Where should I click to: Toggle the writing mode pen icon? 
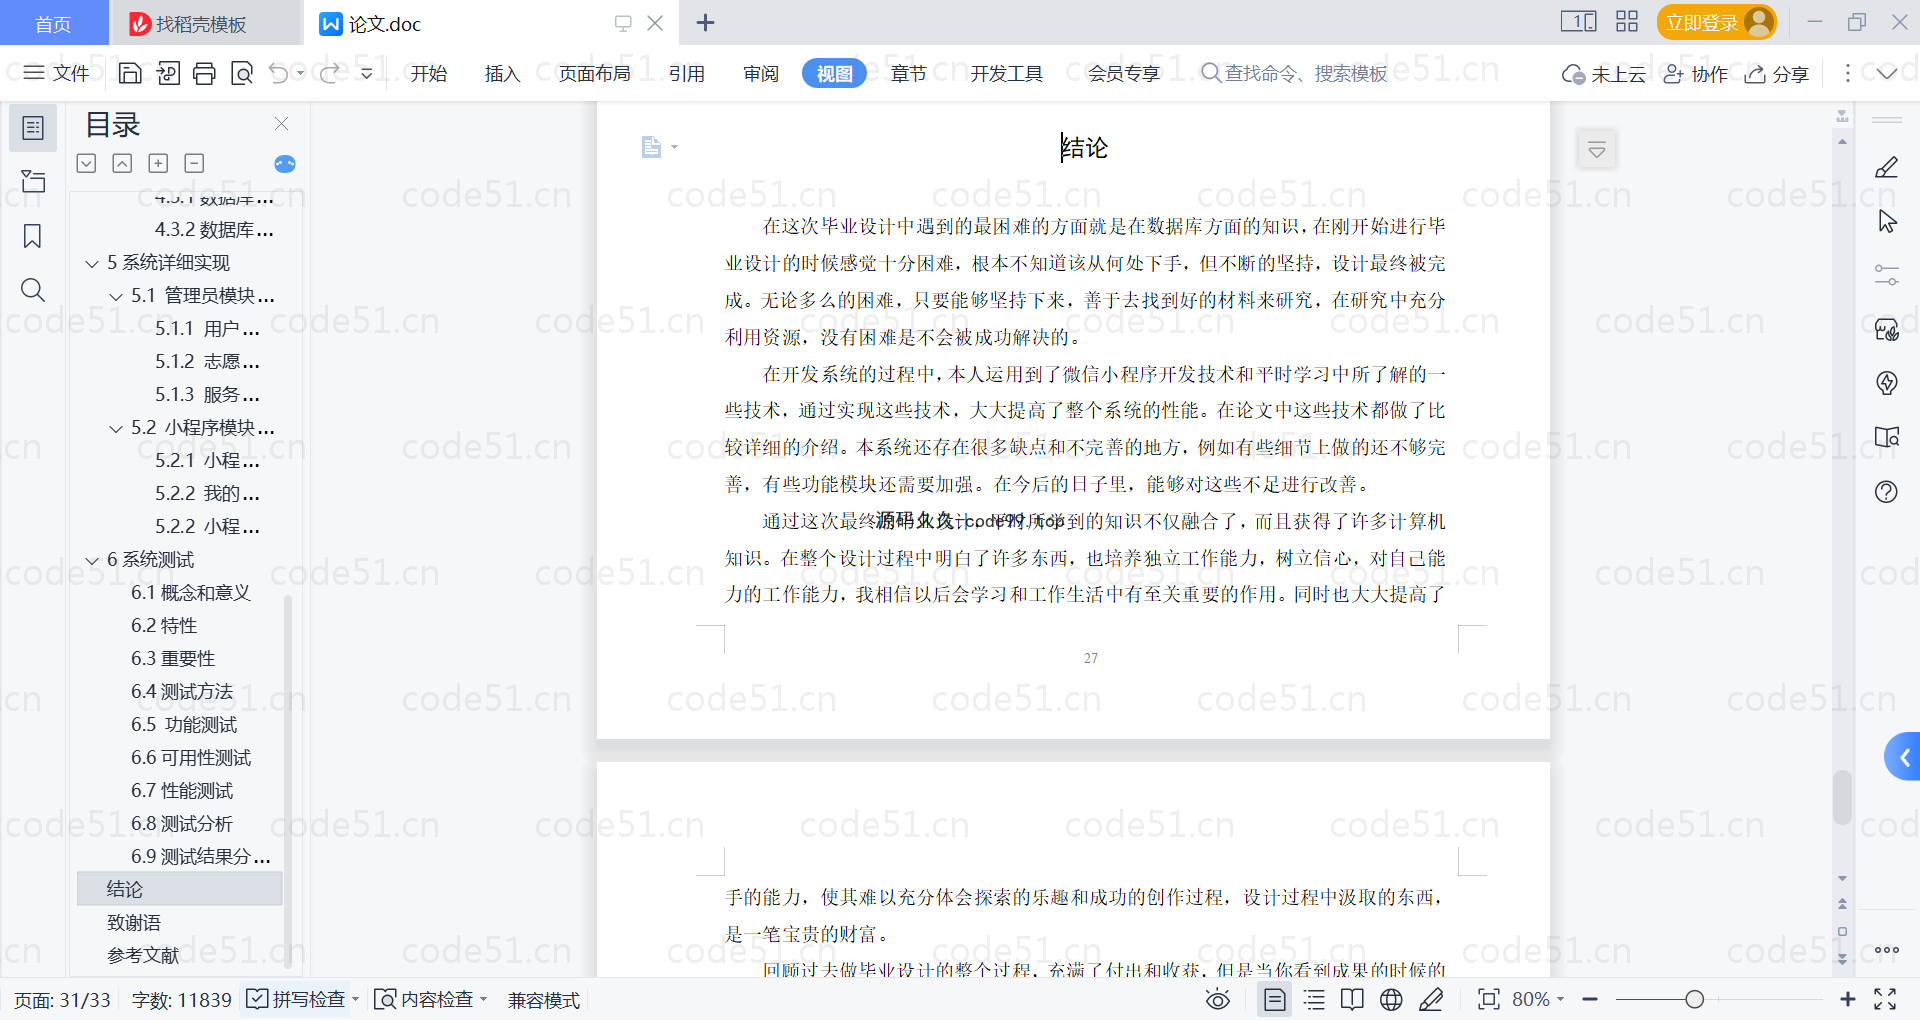click(1431, 999)
